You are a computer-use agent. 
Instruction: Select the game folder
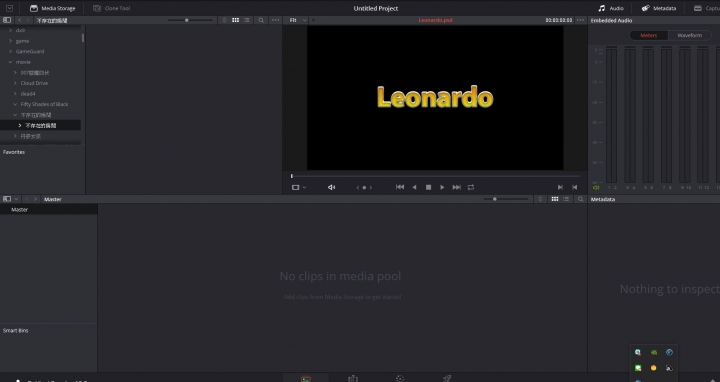22,41
